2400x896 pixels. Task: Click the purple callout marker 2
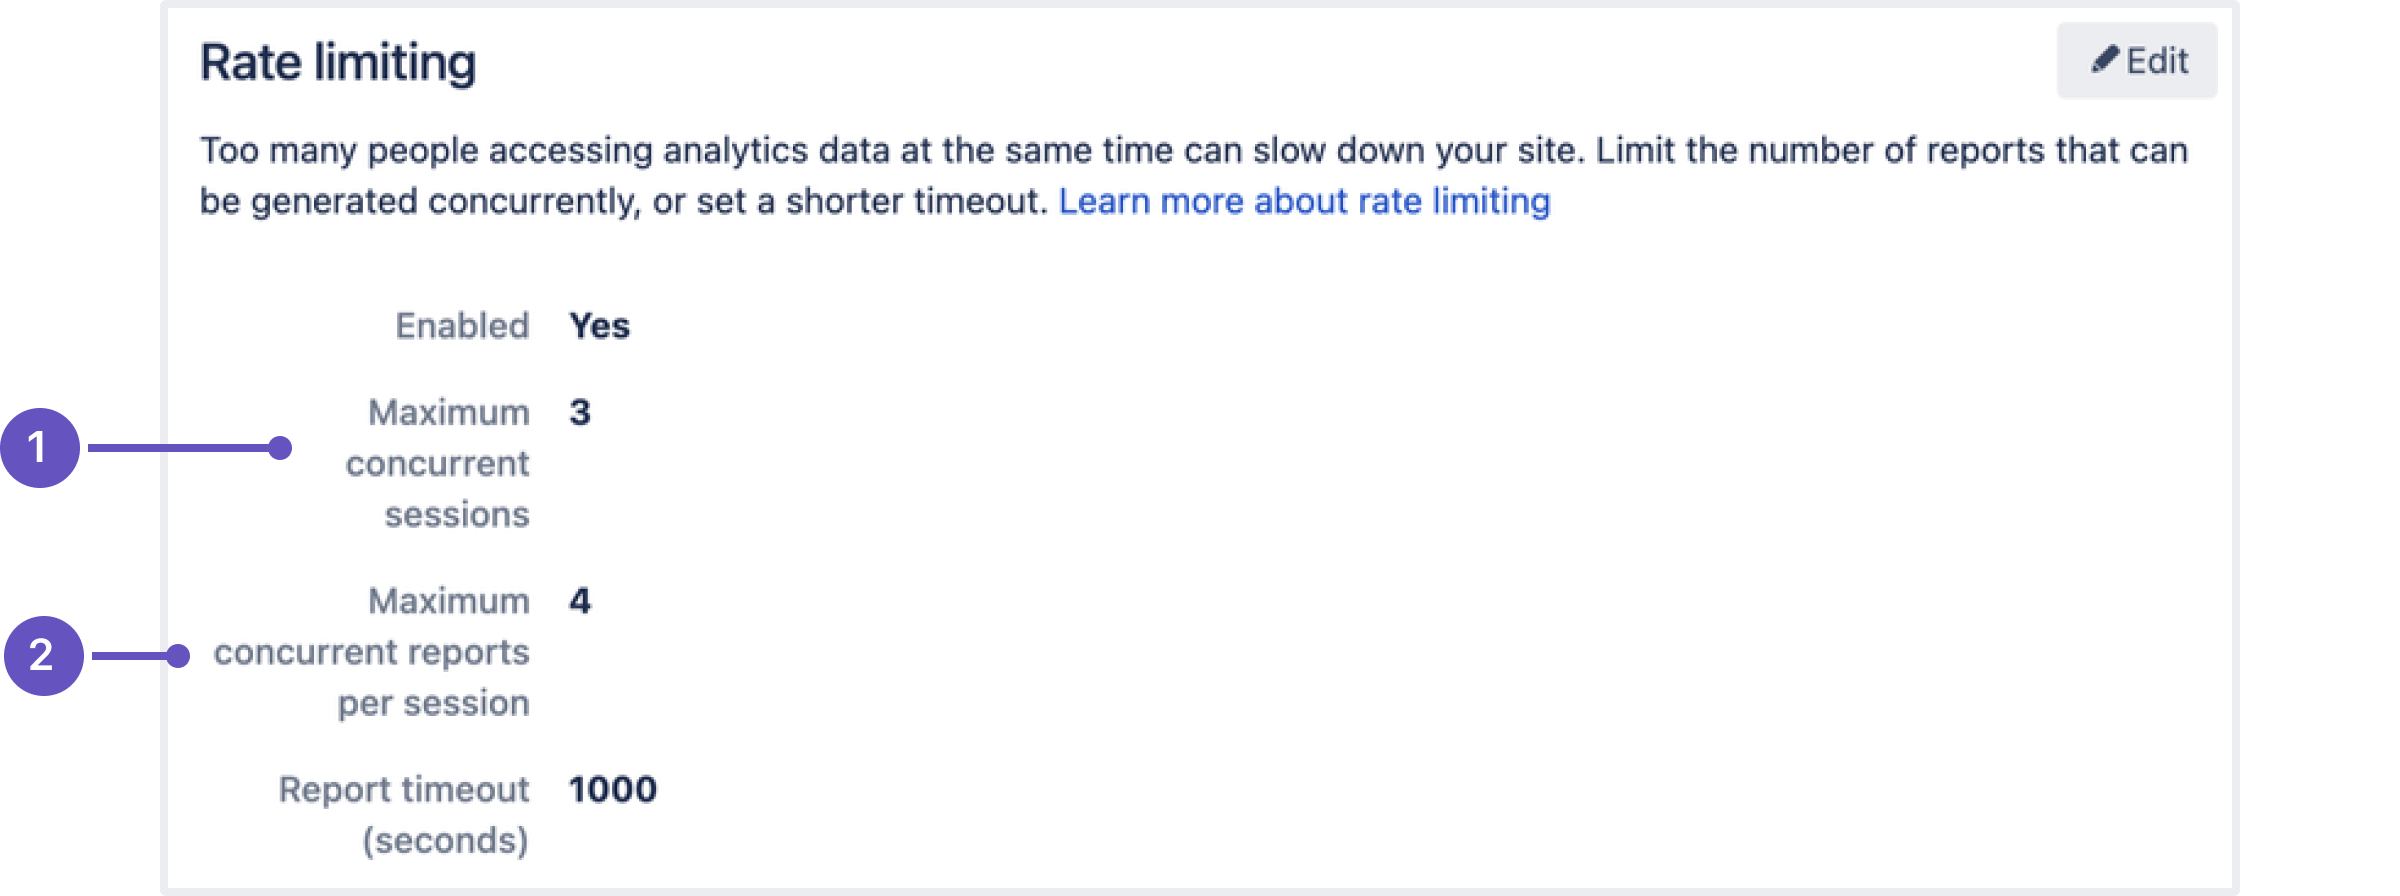click(x=43, y=656)
